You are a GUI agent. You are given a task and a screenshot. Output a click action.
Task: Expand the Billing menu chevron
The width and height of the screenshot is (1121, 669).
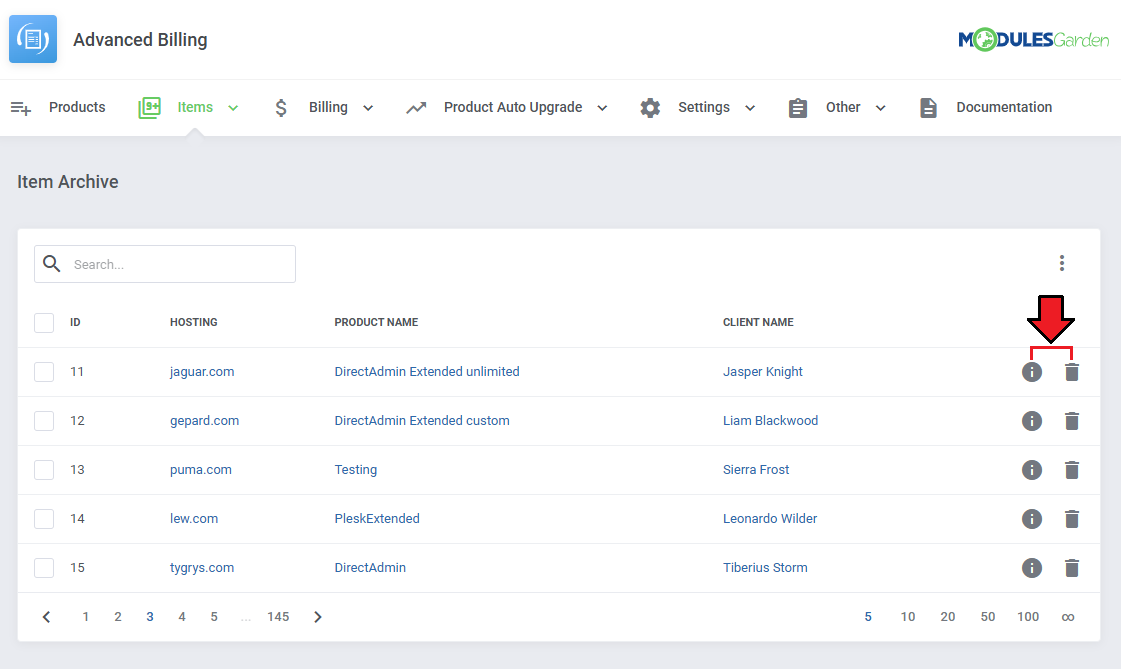click(368, 108)
